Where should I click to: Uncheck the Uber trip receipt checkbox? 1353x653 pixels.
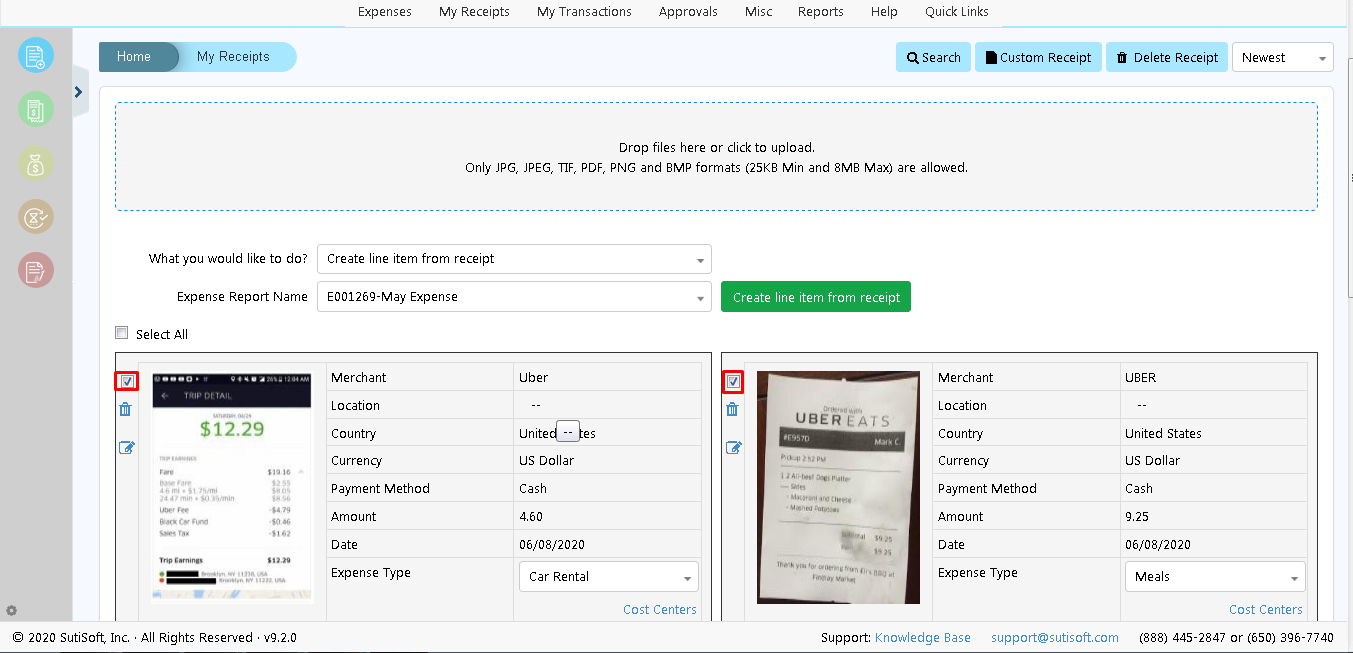[127, 381]
